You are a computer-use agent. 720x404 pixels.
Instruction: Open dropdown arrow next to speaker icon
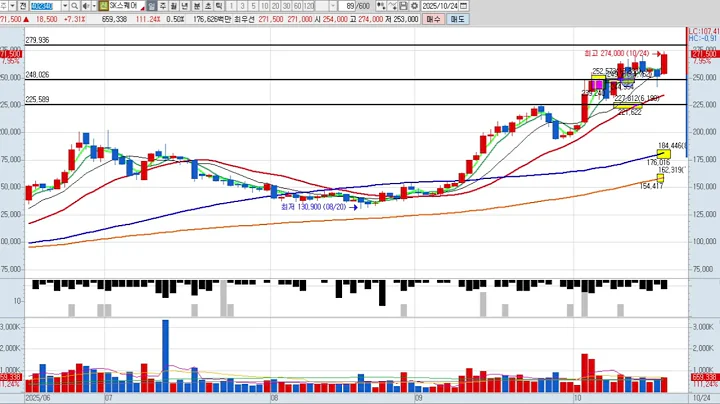(x=94, y=6)
